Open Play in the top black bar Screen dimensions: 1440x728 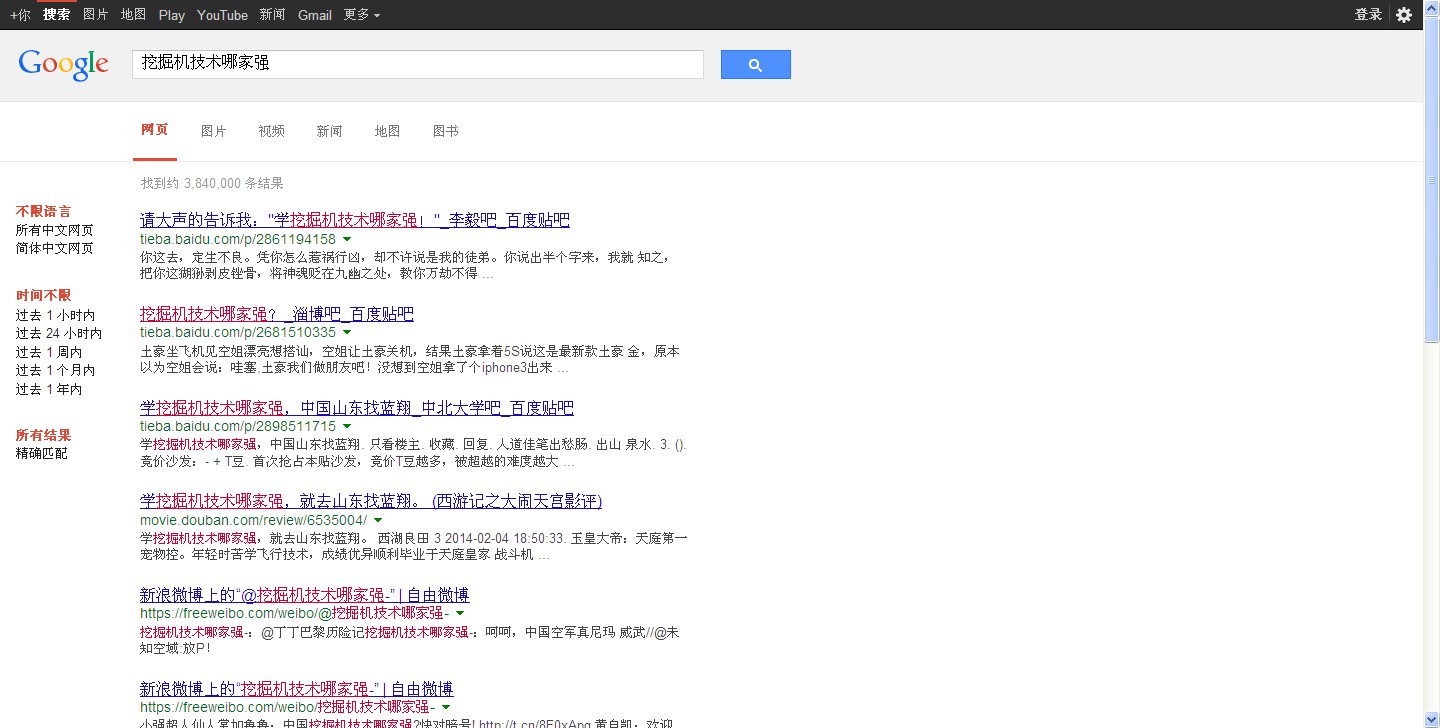click(171, 15)
